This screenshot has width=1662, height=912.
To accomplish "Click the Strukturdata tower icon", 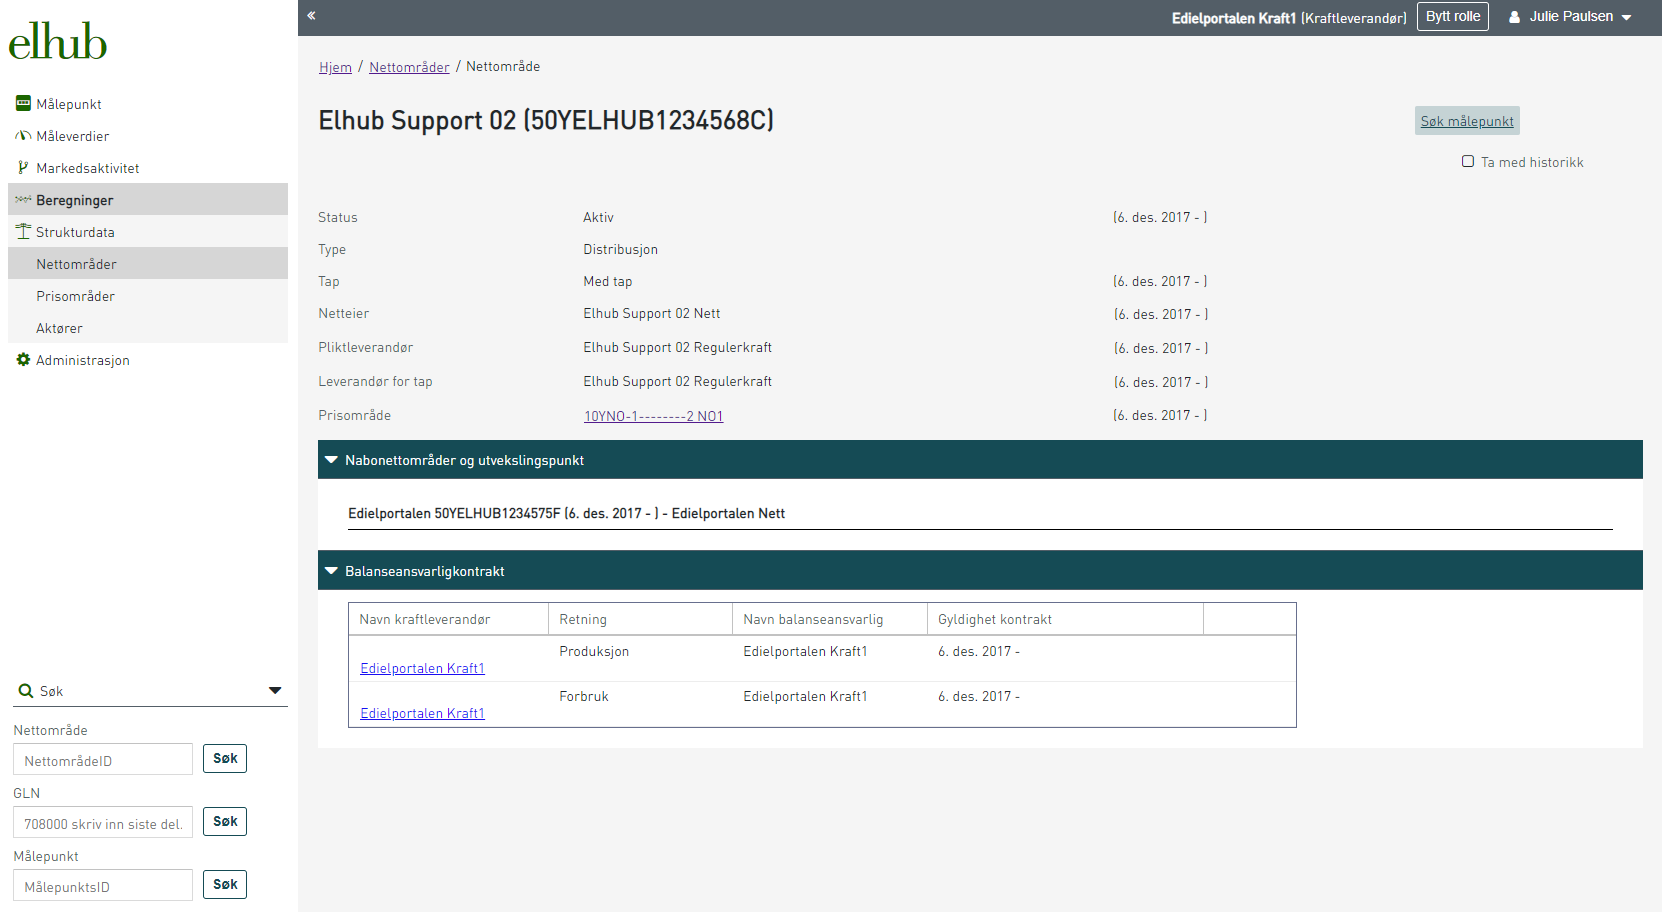I will (x=23, y=231).
